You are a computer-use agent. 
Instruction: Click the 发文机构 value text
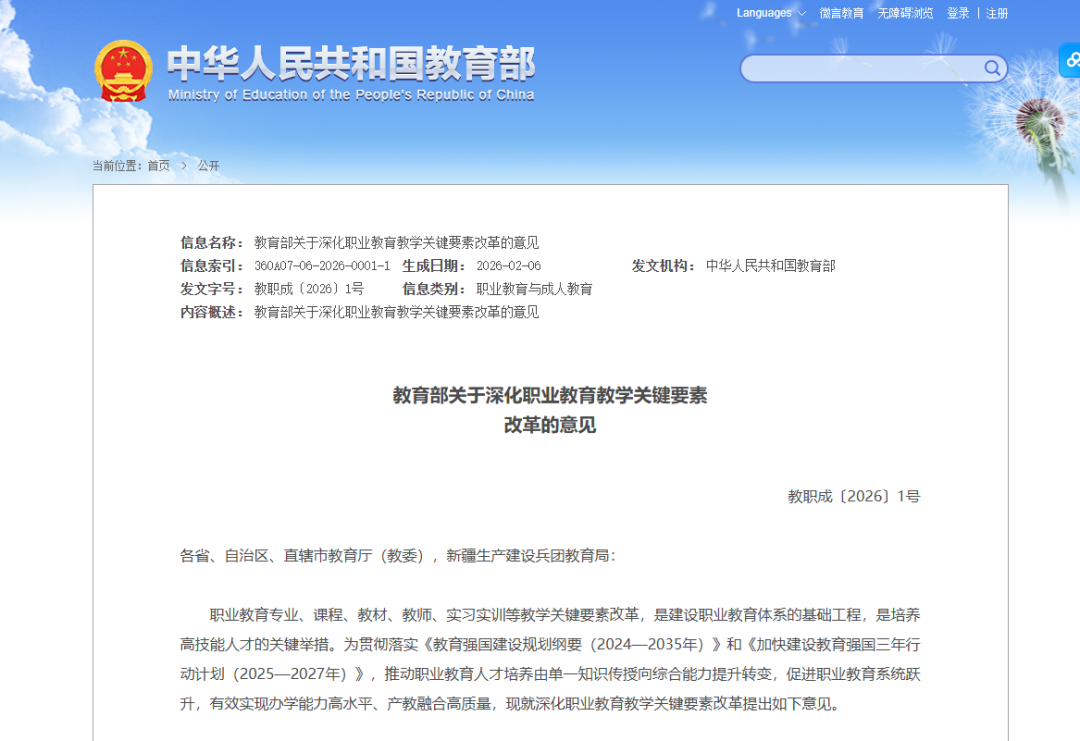(770, 266)
